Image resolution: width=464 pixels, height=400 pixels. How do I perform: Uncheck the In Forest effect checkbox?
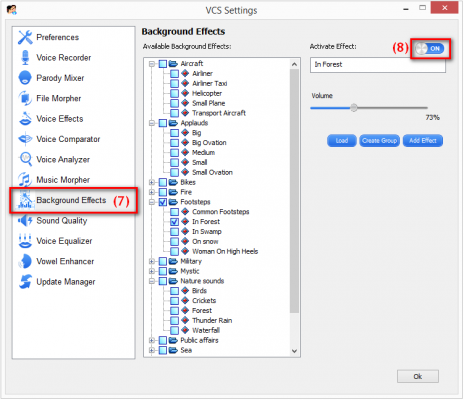click(174, 222)
